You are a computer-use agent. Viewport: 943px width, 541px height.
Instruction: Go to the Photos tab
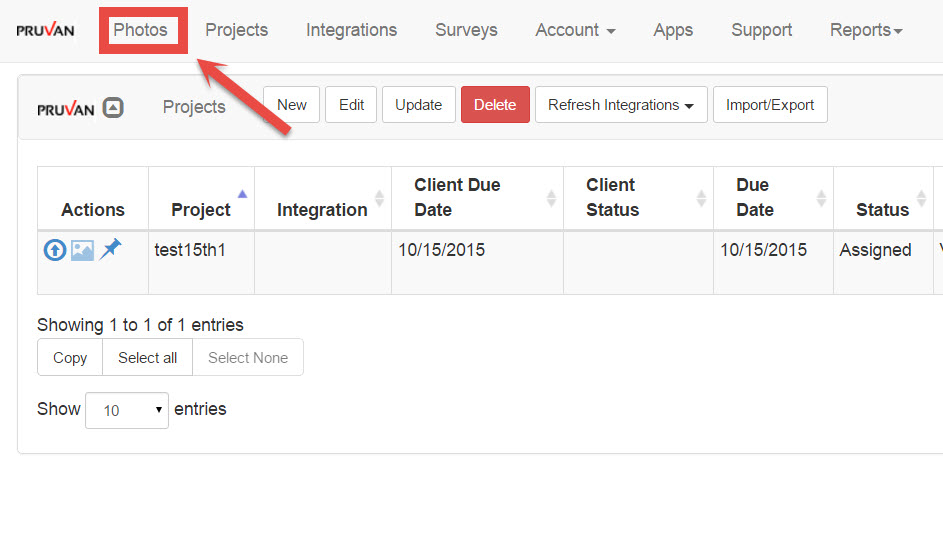coord(140,30)
